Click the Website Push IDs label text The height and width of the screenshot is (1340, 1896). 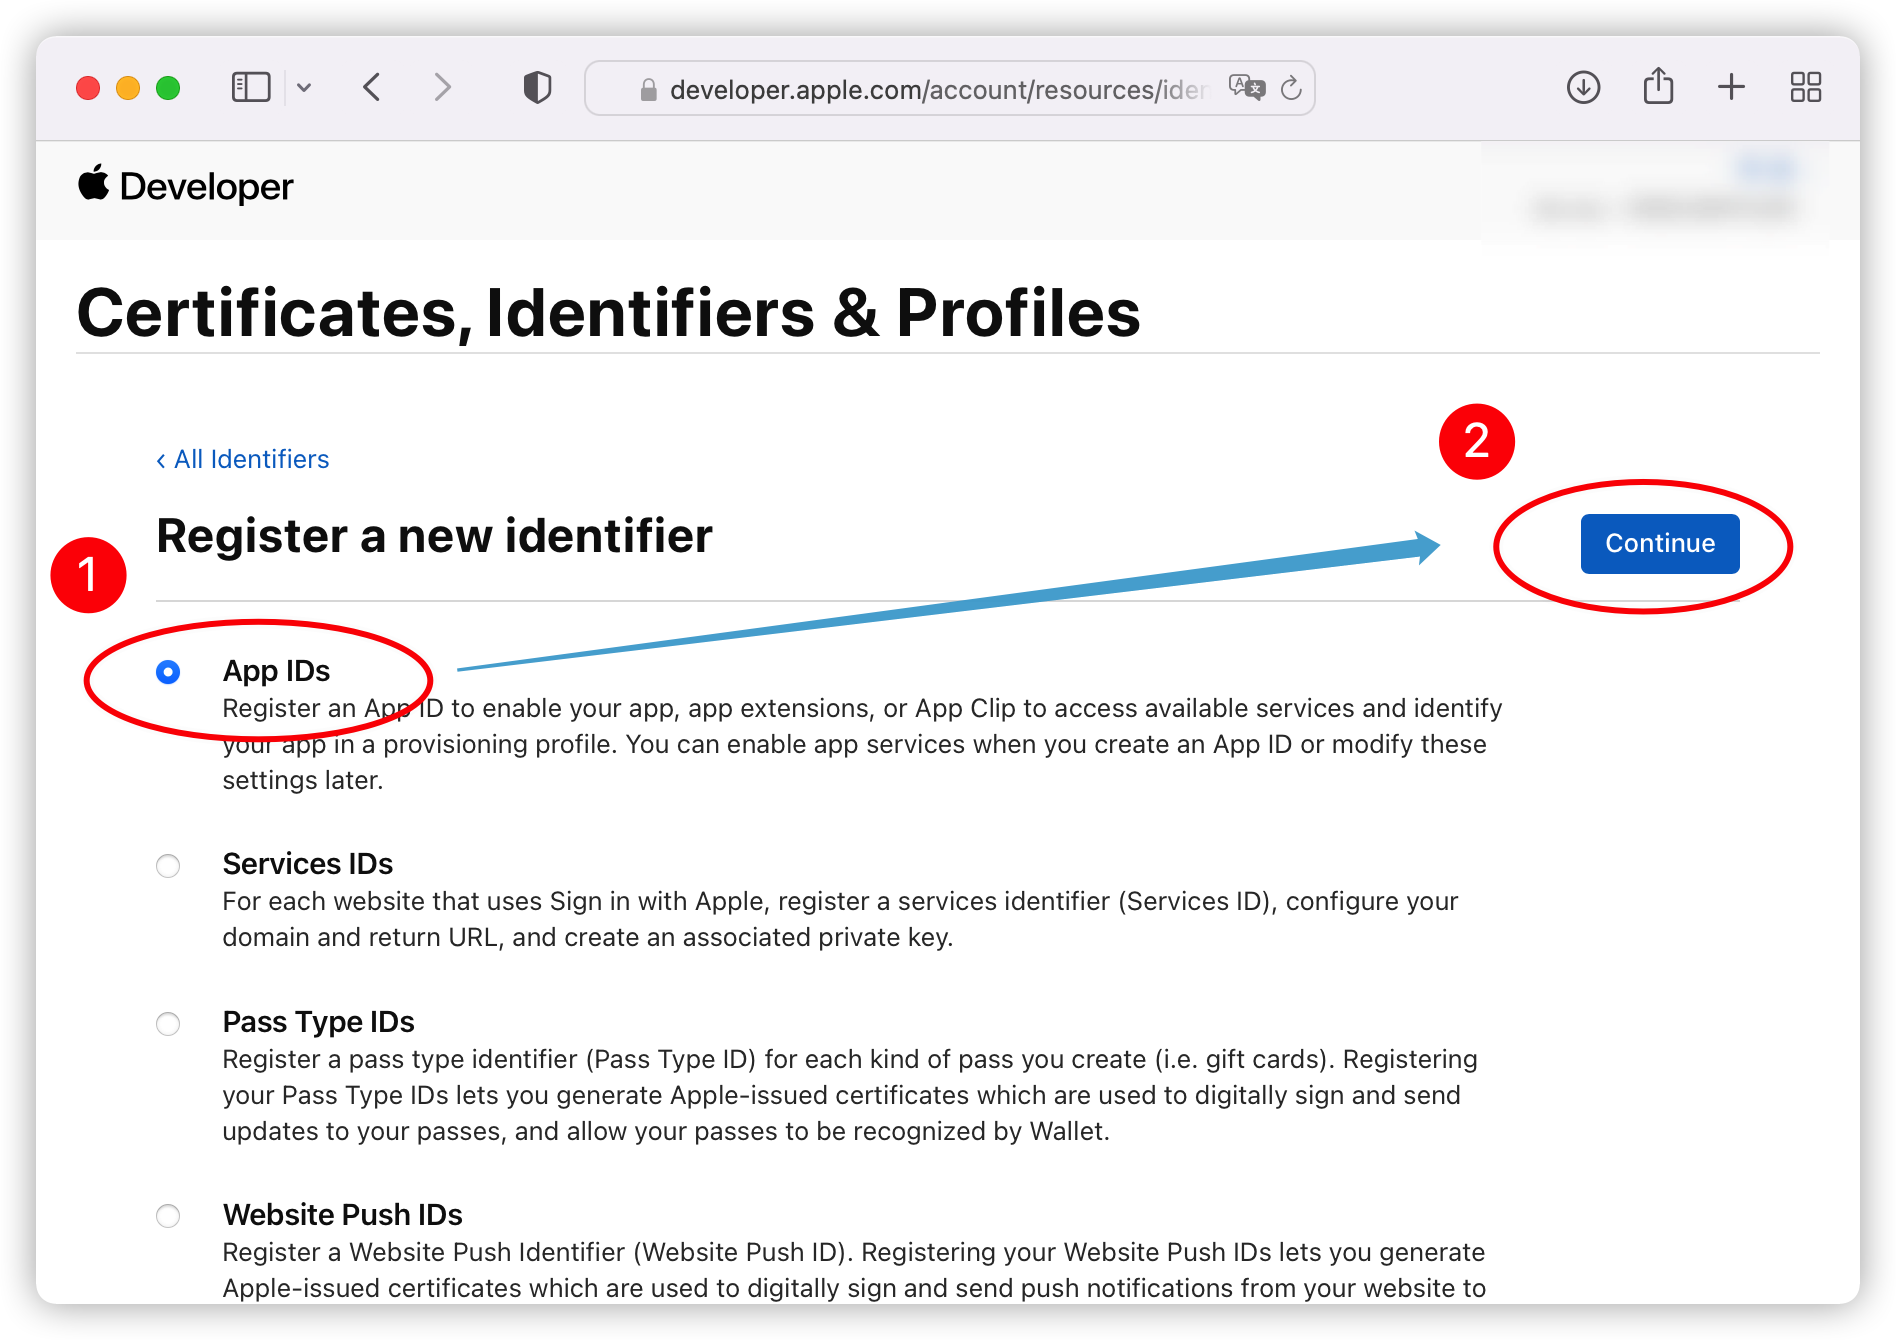coord(342,1215)
